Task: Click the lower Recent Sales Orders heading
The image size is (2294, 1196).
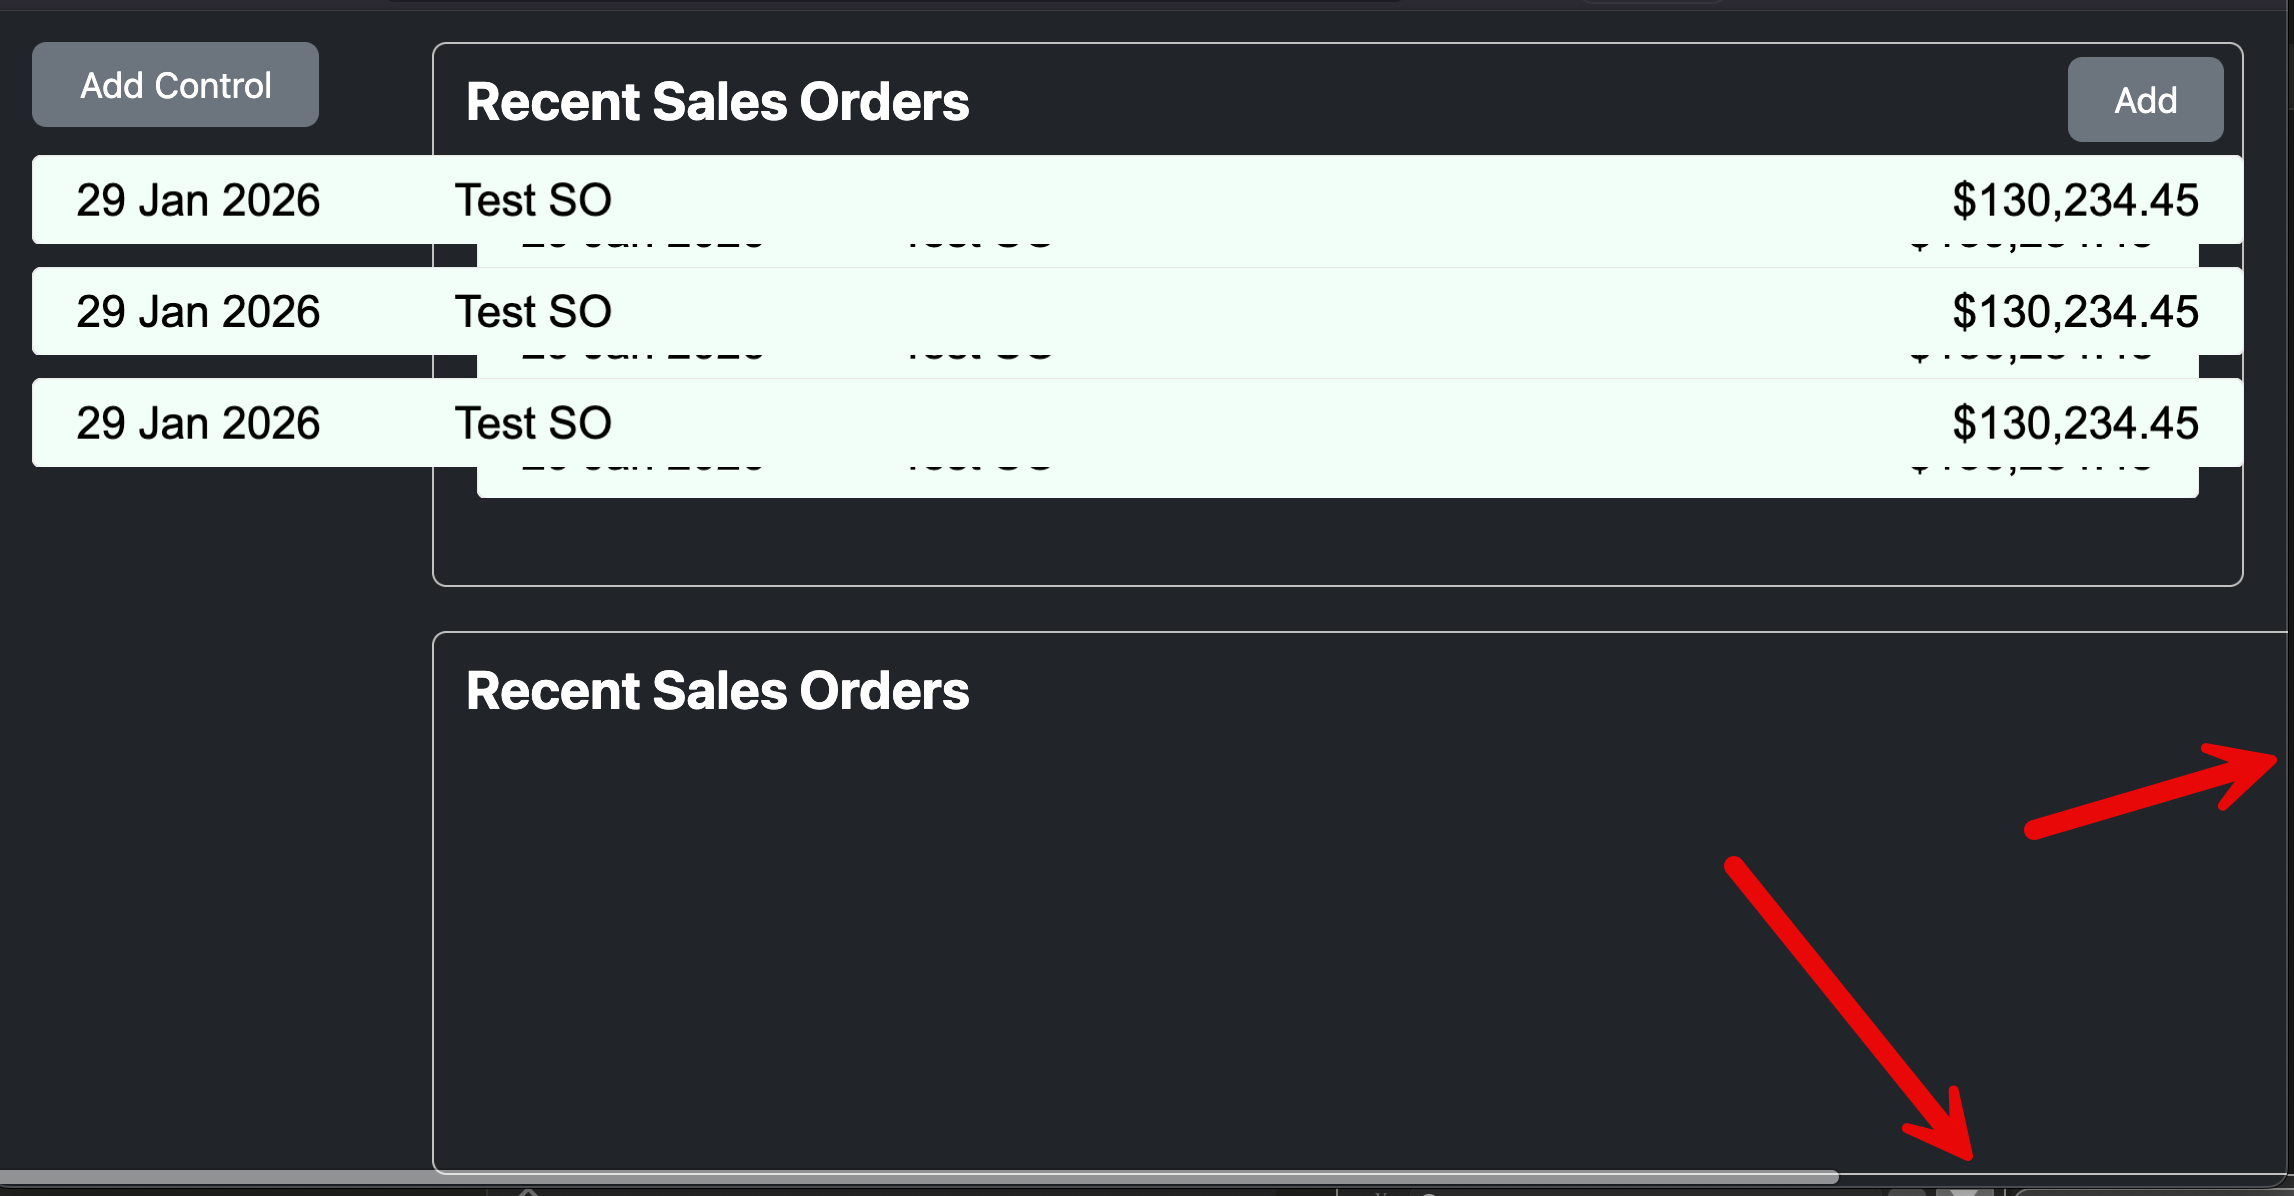Action: click(717, 691)
